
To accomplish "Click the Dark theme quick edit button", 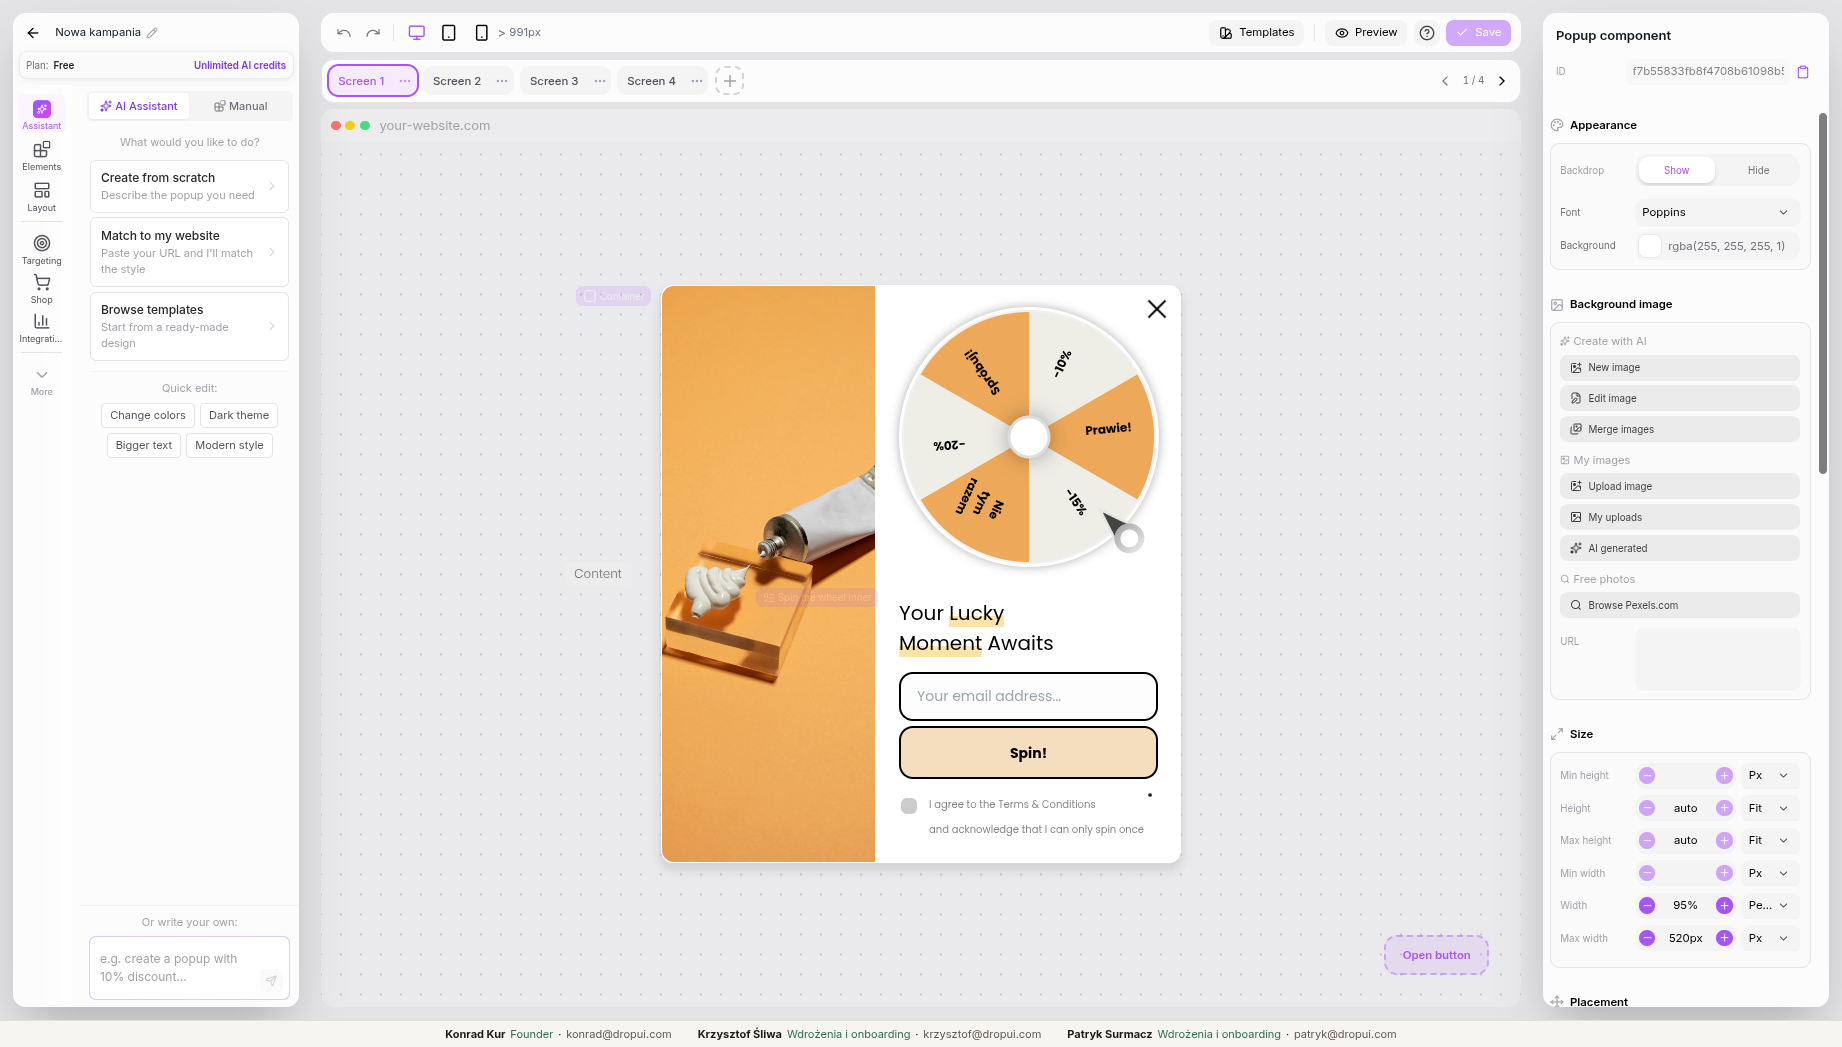I will [x=239, y=415].
